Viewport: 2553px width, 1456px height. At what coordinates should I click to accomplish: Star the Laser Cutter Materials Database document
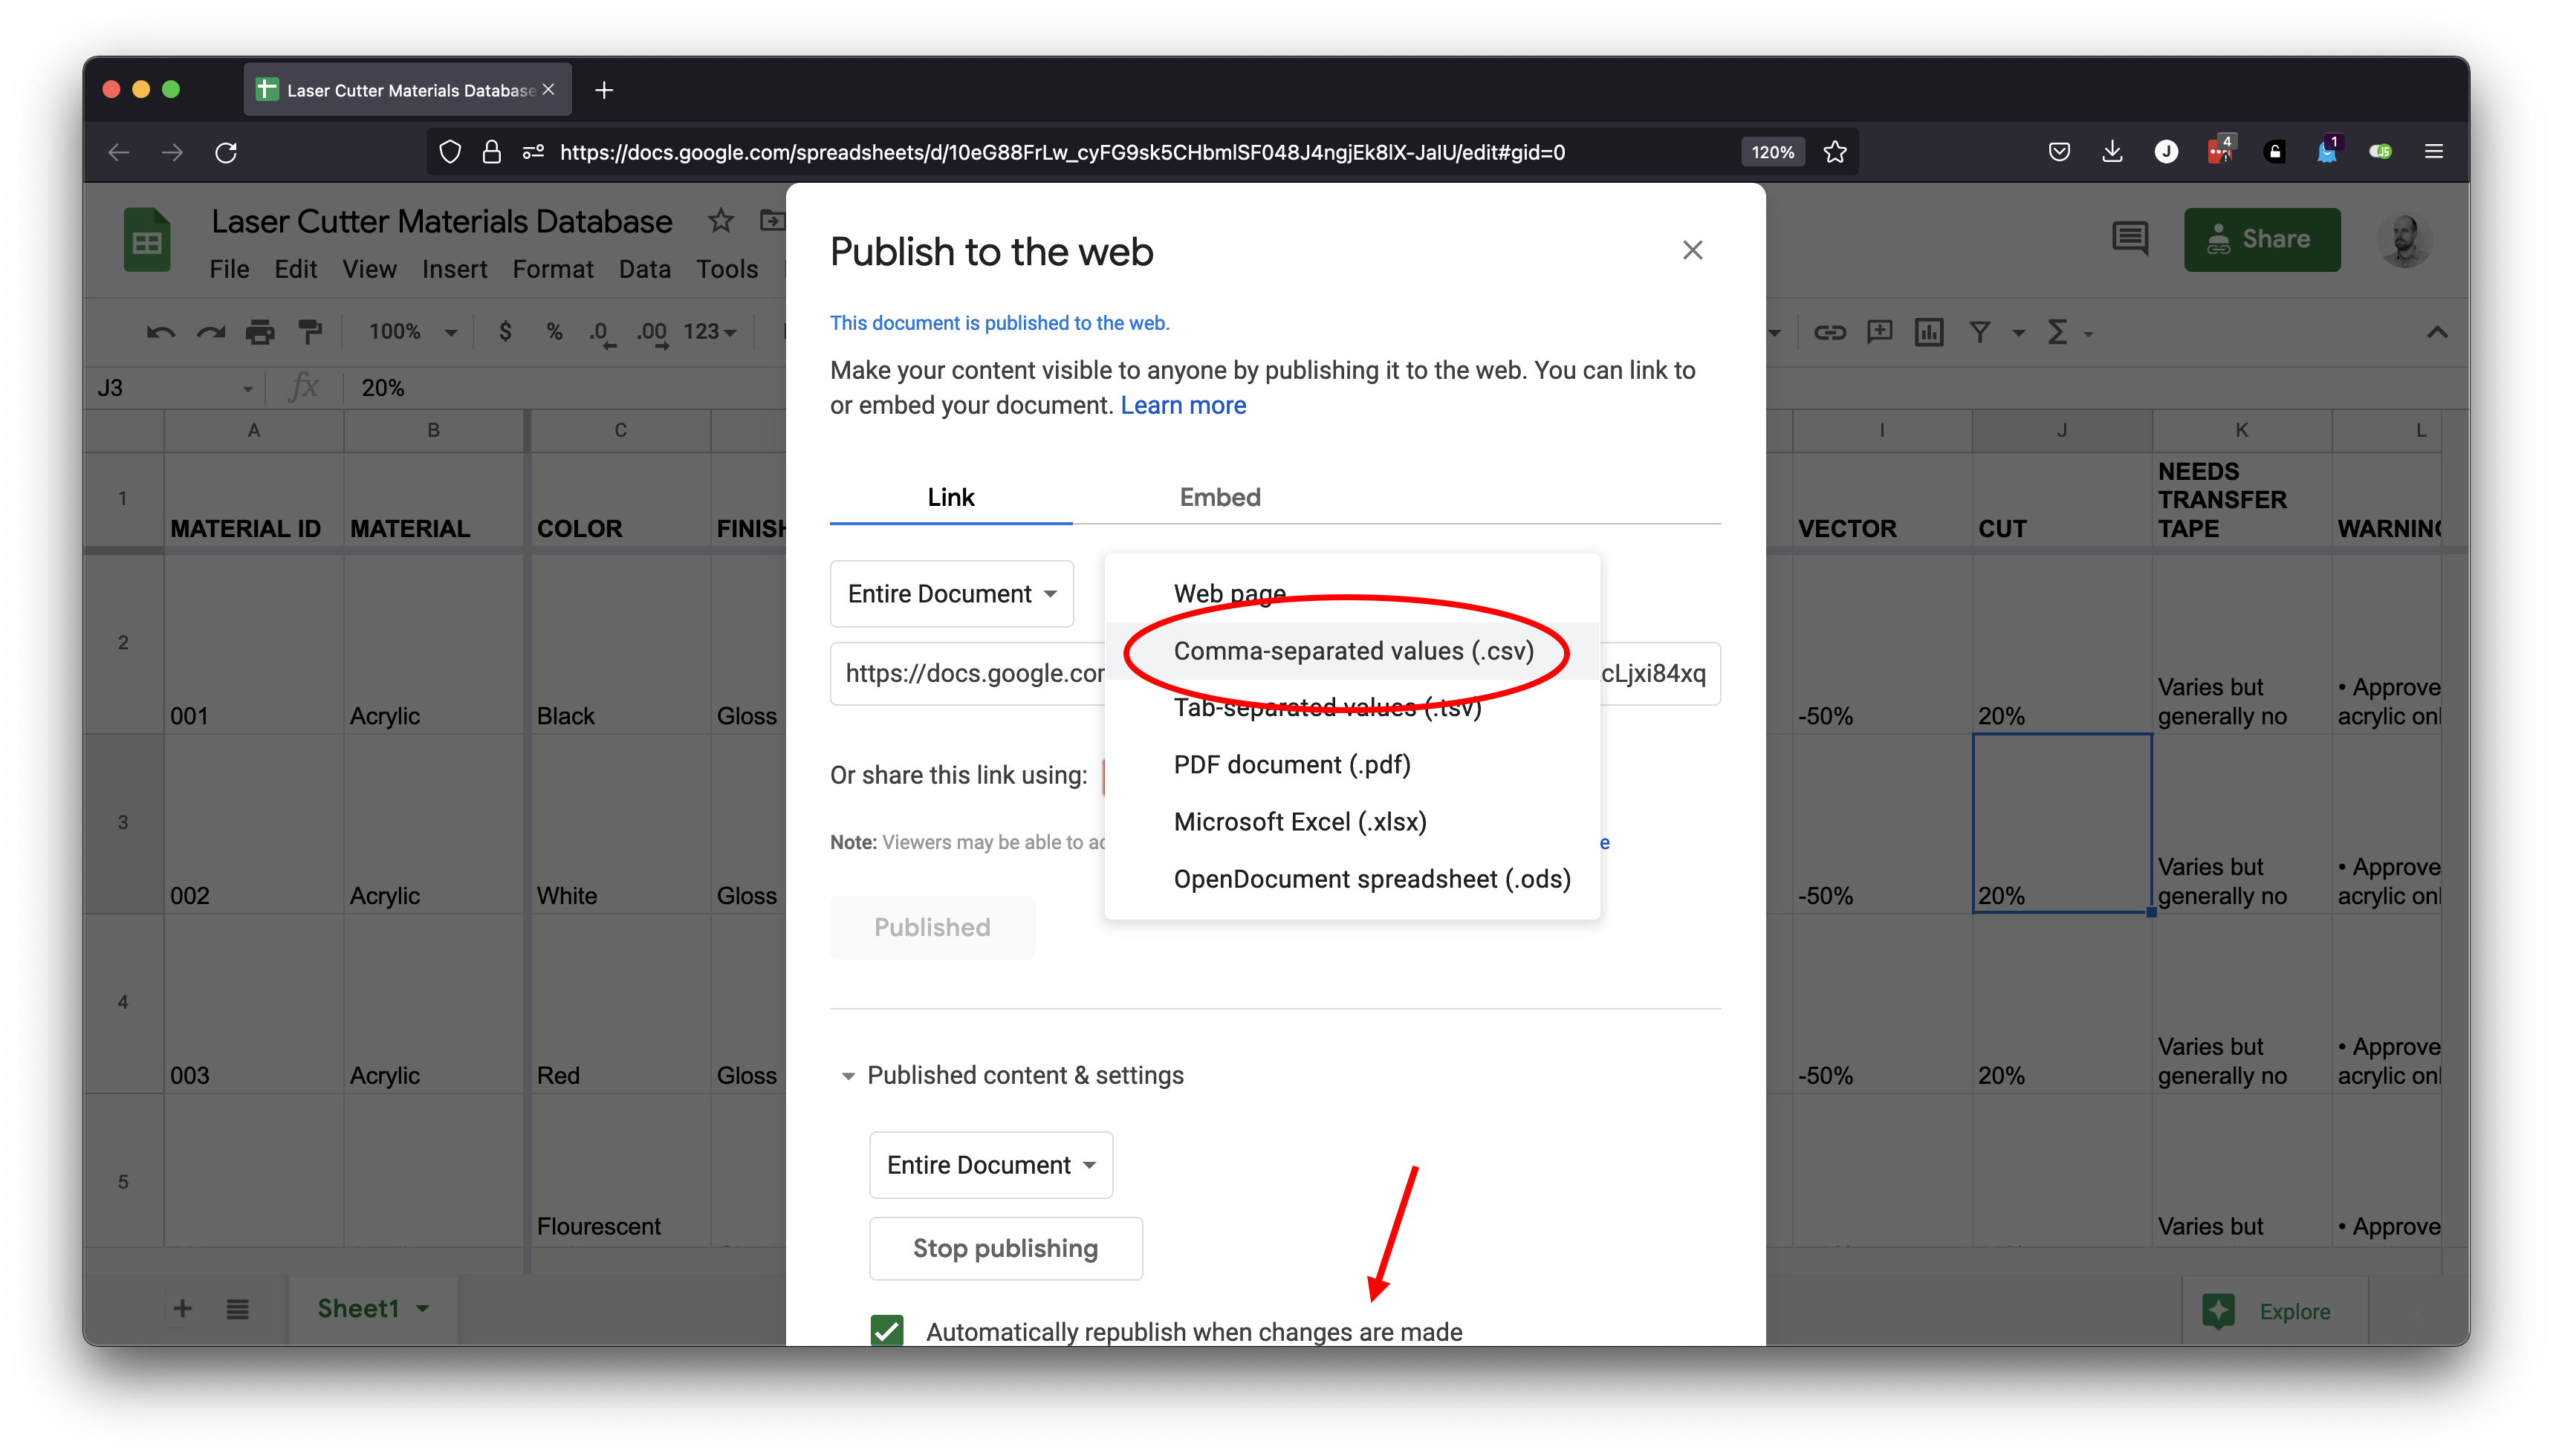[720, 221]
